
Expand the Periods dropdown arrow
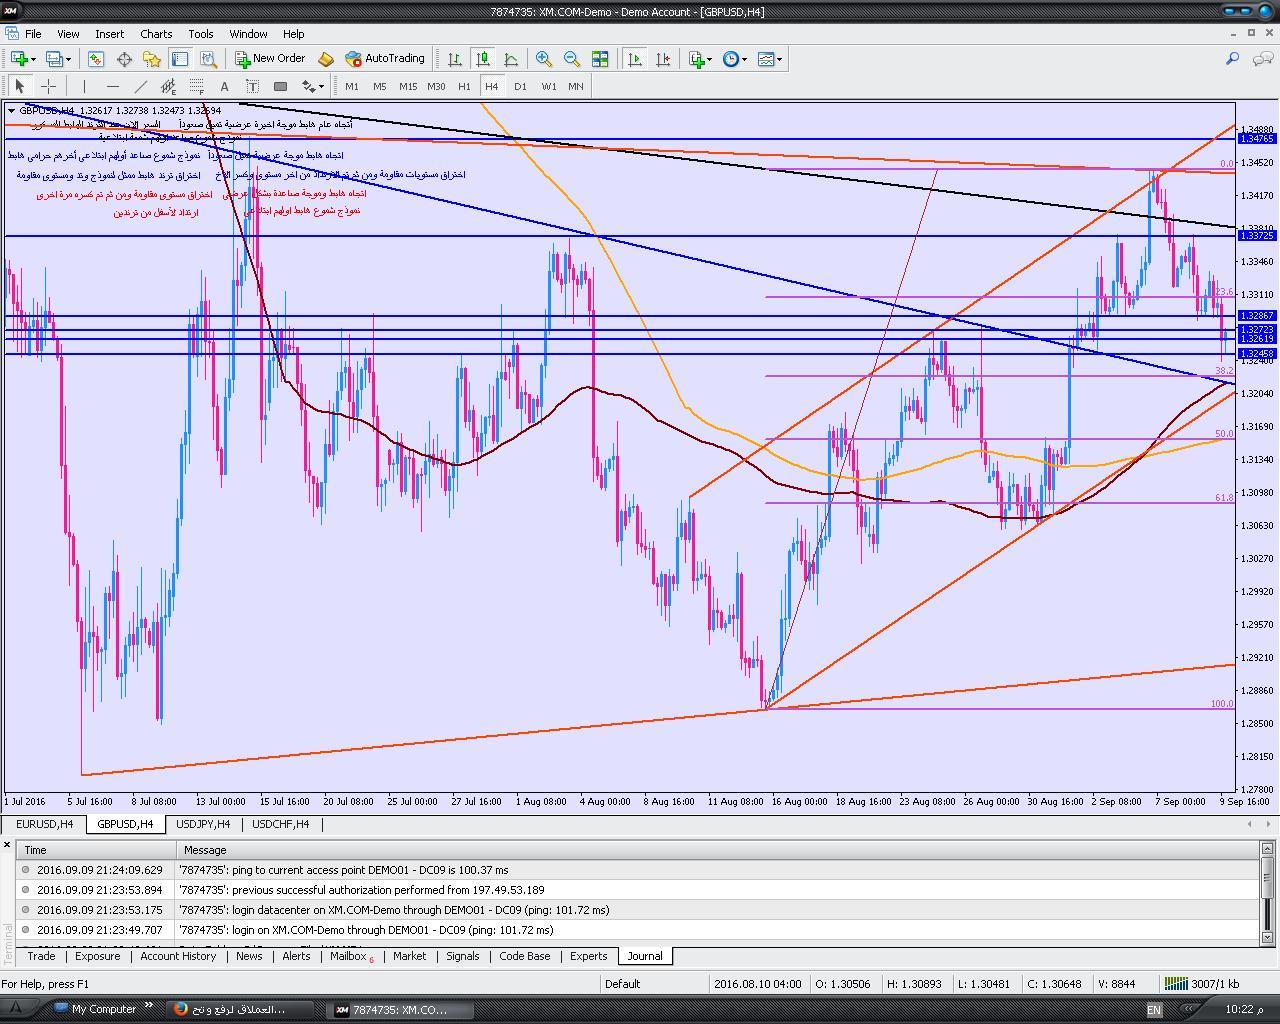744,59
